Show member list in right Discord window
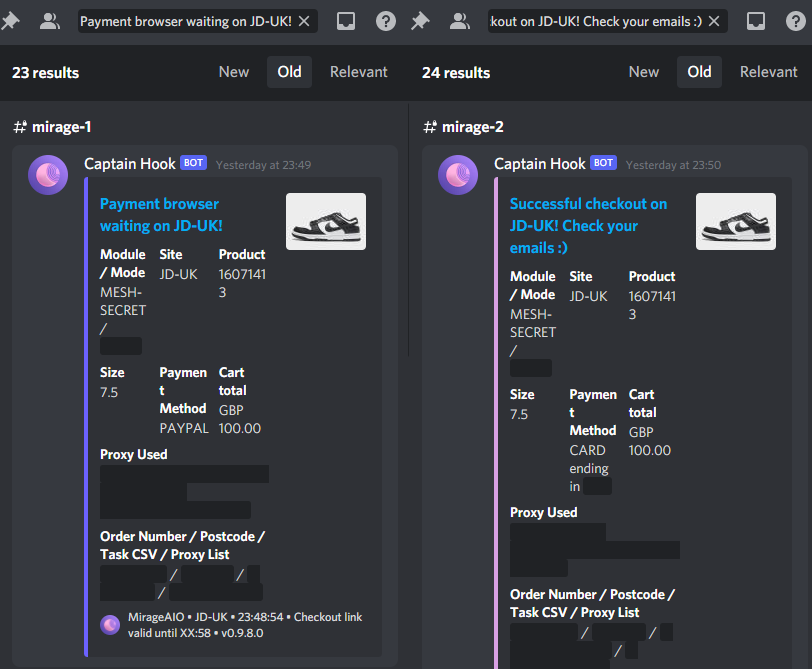Screen dimensions: 812x669 [459, 21]
